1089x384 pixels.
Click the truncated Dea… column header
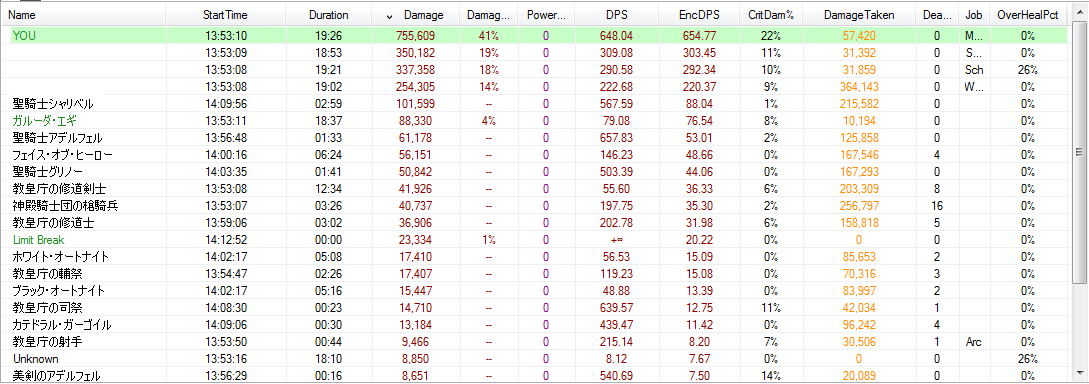[938, 15]
